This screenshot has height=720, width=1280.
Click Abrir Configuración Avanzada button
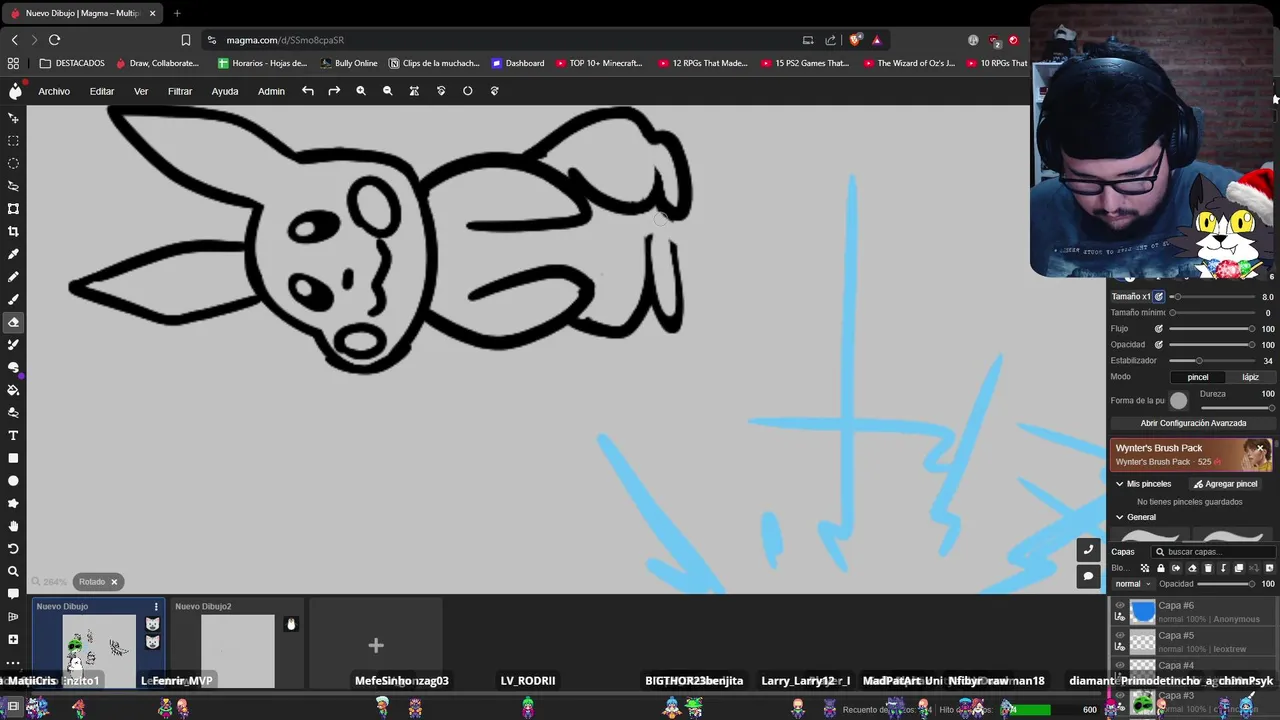pyautogui.click(x=1193, y=423)
